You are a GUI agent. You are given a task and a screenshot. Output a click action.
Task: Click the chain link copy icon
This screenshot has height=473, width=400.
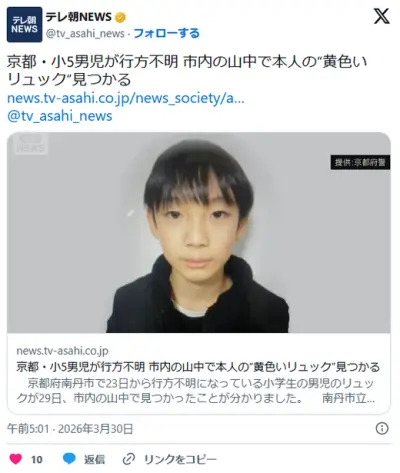pos(128,459)
